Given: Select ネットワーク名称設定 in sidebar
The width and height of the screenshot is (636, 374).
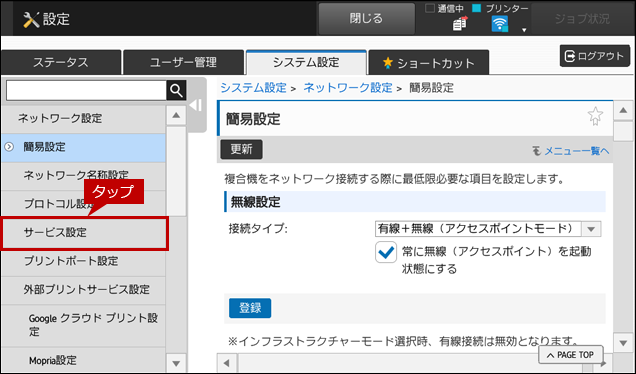Looking at the screenshot, I should click(x=83, y=175).
